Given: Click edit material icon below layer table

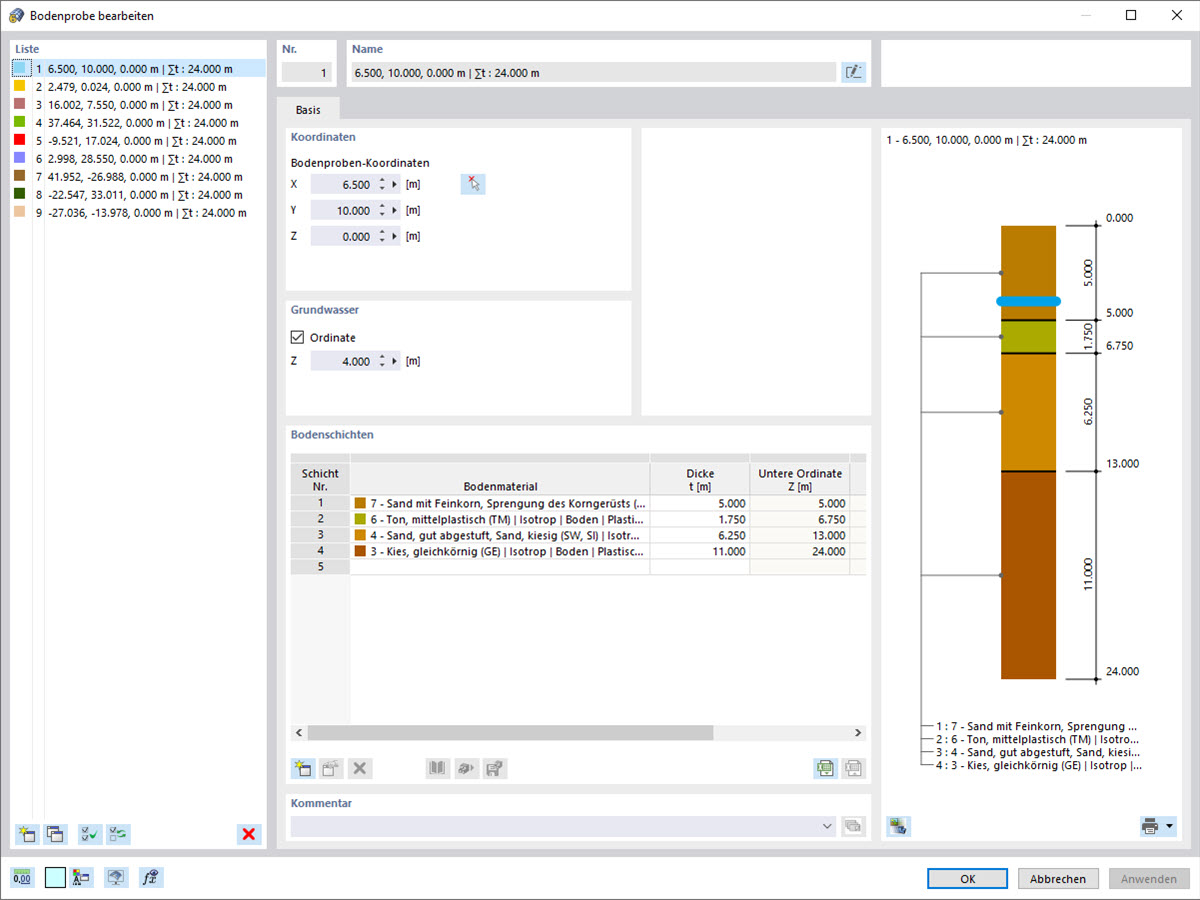Looking at the screenshot, I should pos(495,769).
